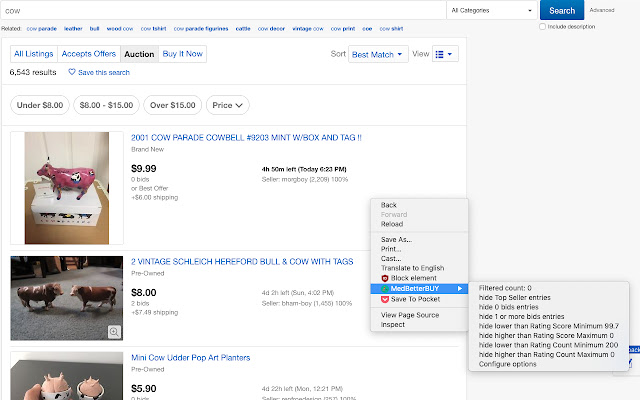Open related search cow parade figurines
The image size is (640, 400).
point(201,29)
